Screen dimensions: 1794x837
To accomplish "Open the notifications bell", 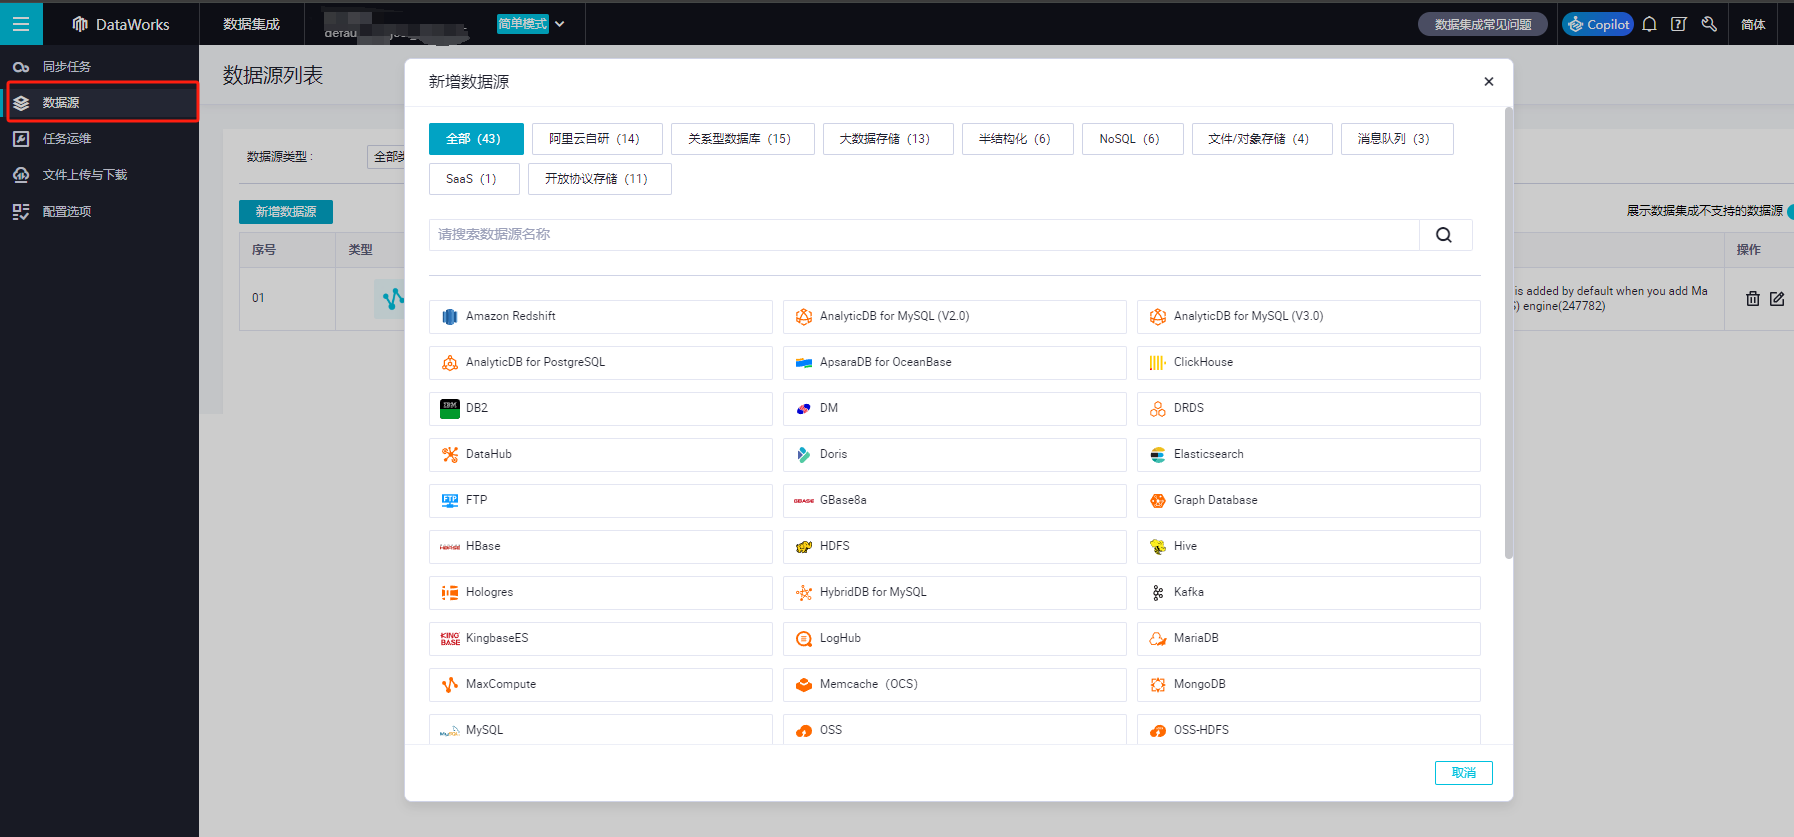I will tap(1650, 24).
